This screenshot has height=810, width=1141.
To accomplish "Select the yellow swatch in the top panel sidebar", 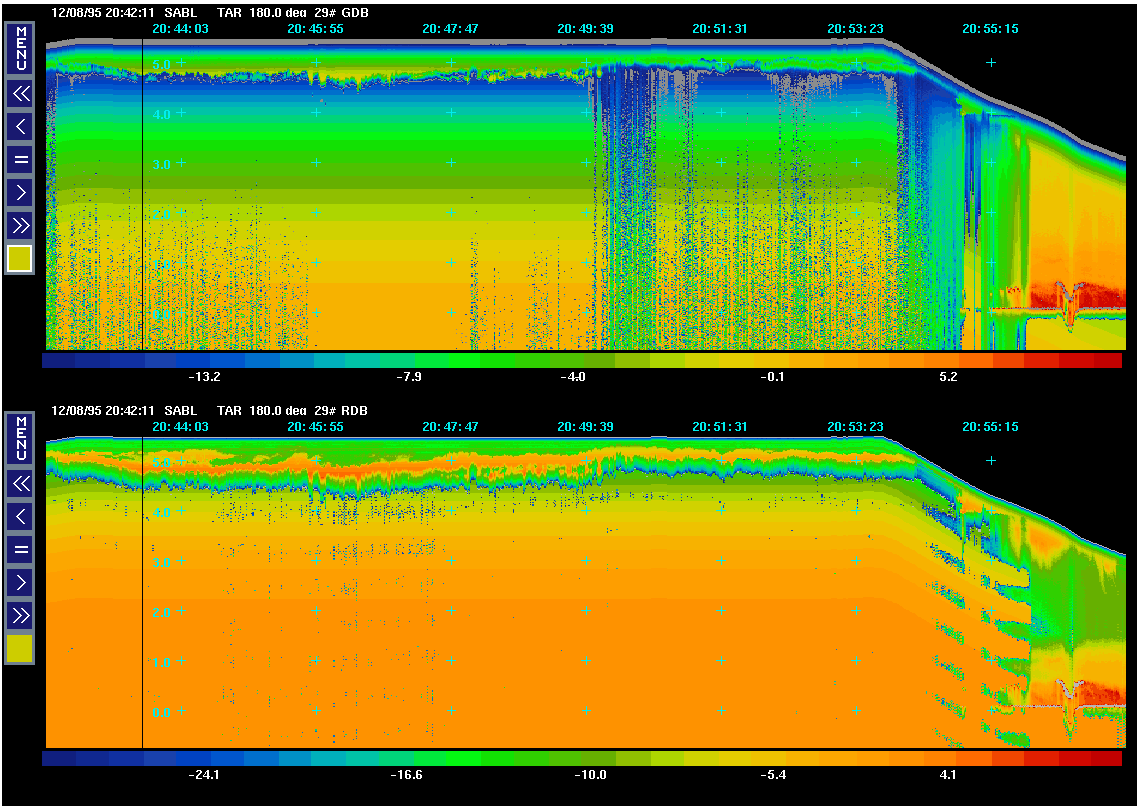I will (20, 259).
